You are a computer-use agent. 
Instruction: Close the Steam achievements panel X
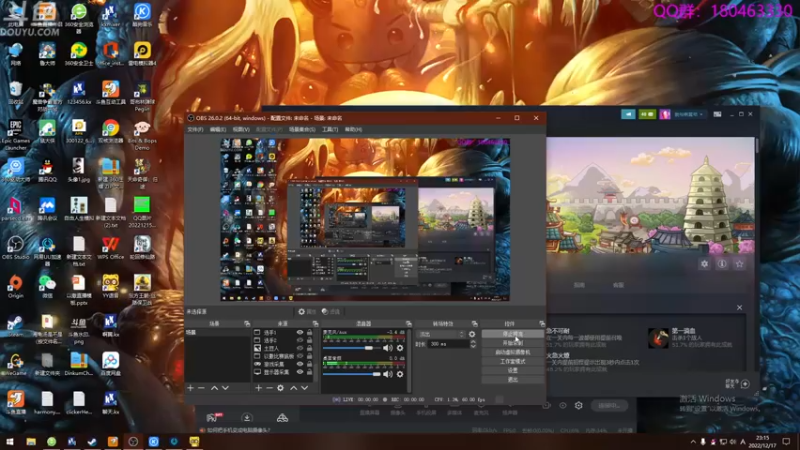tap(739, 308)
